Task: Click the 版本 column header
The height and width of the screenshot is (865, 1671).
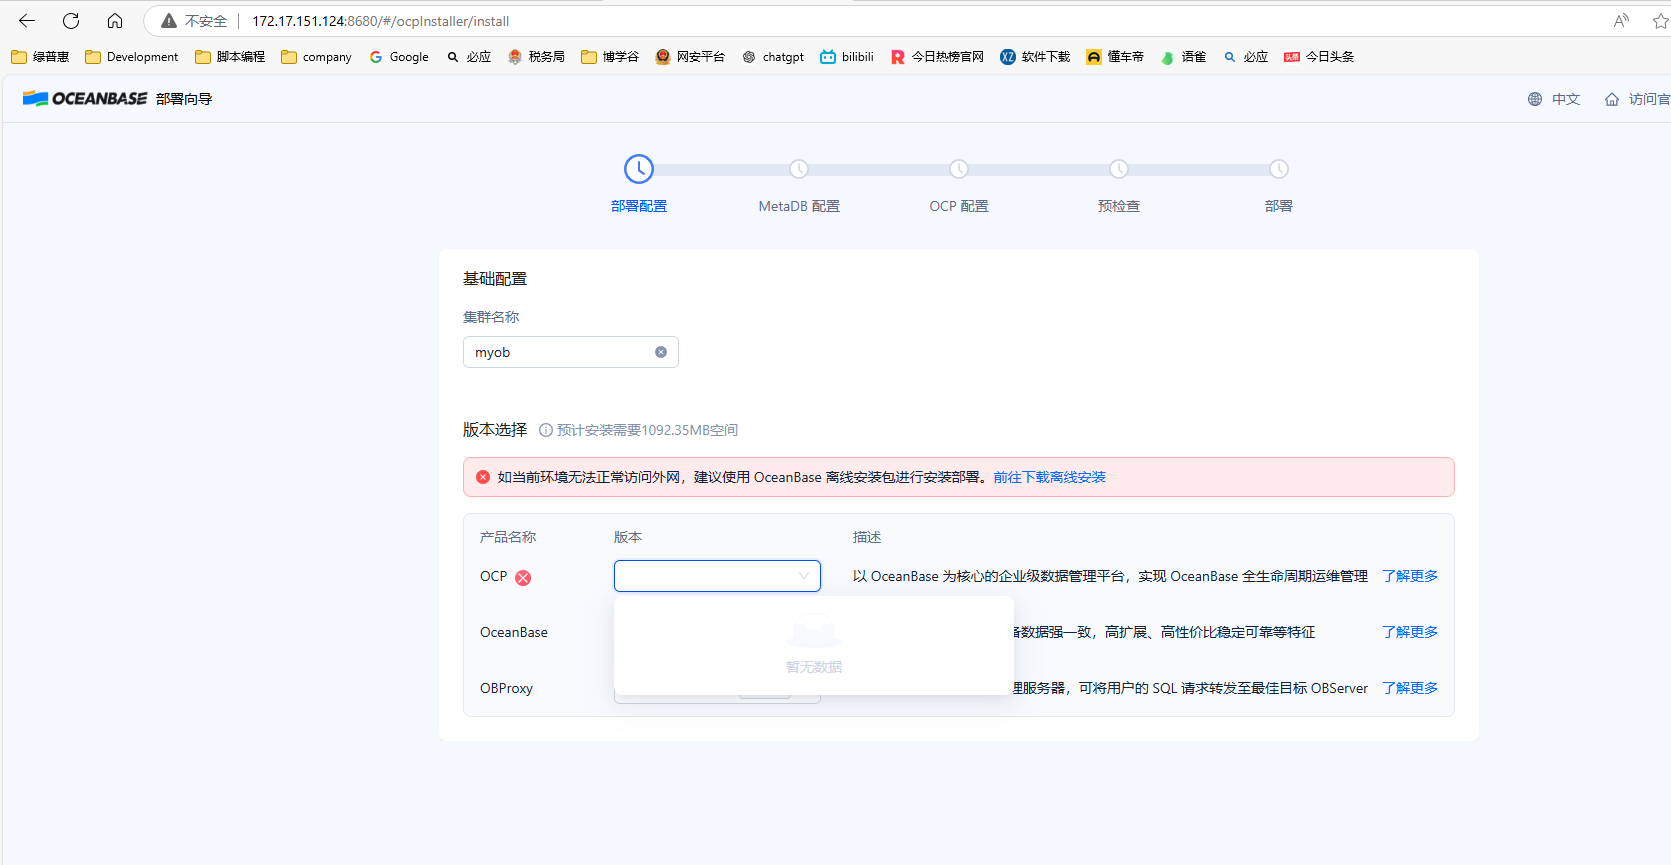Action: pos(628,537)
